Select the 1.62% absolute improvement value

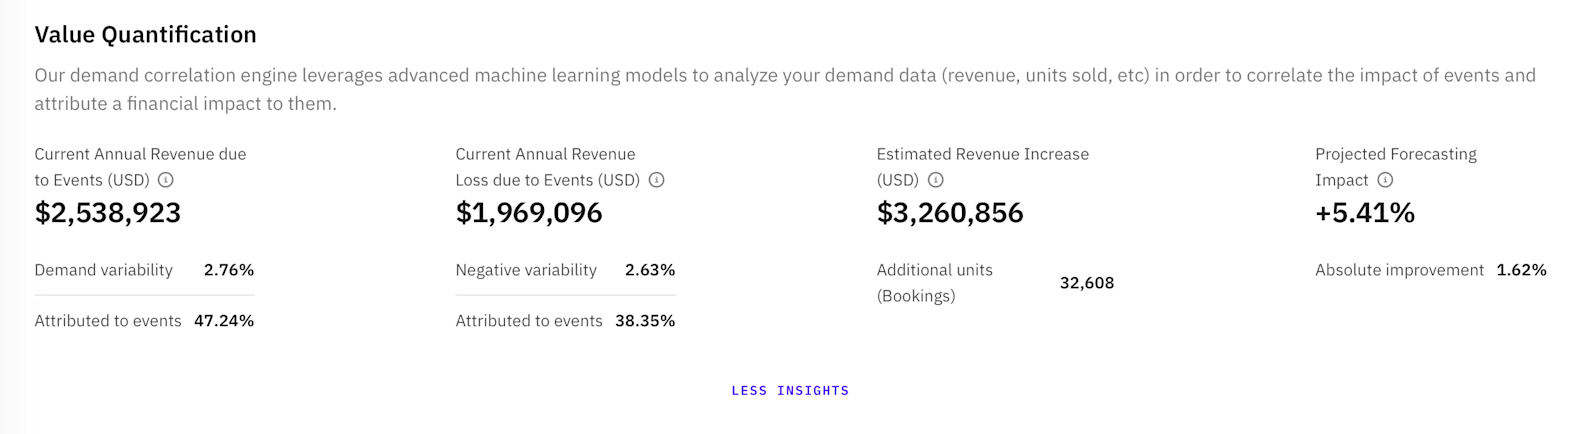point(1522,270)
